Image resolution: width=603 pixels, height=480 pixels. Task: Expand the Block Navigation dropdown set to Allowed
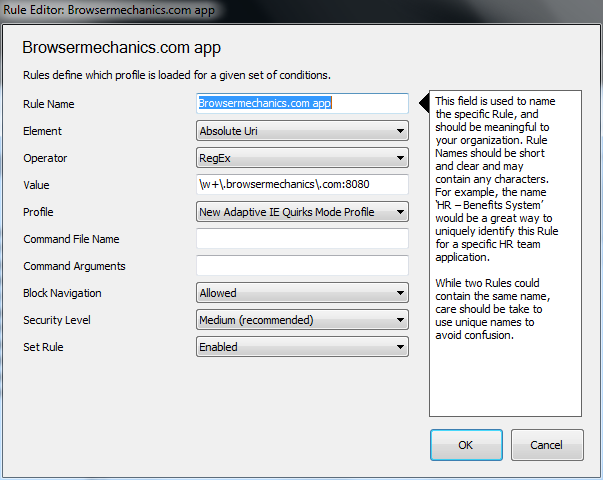point(302,293)
